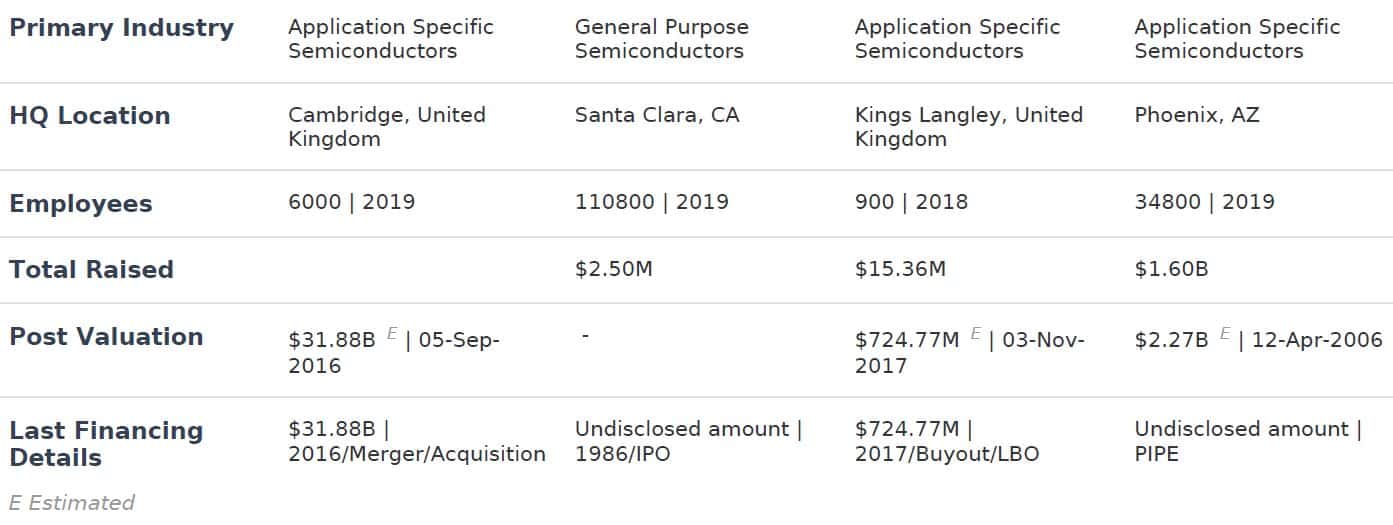The image size is (1393, 525).
Task: Click the 2016/Merger/Acquisition financing detail
Action: coord(417,454)
